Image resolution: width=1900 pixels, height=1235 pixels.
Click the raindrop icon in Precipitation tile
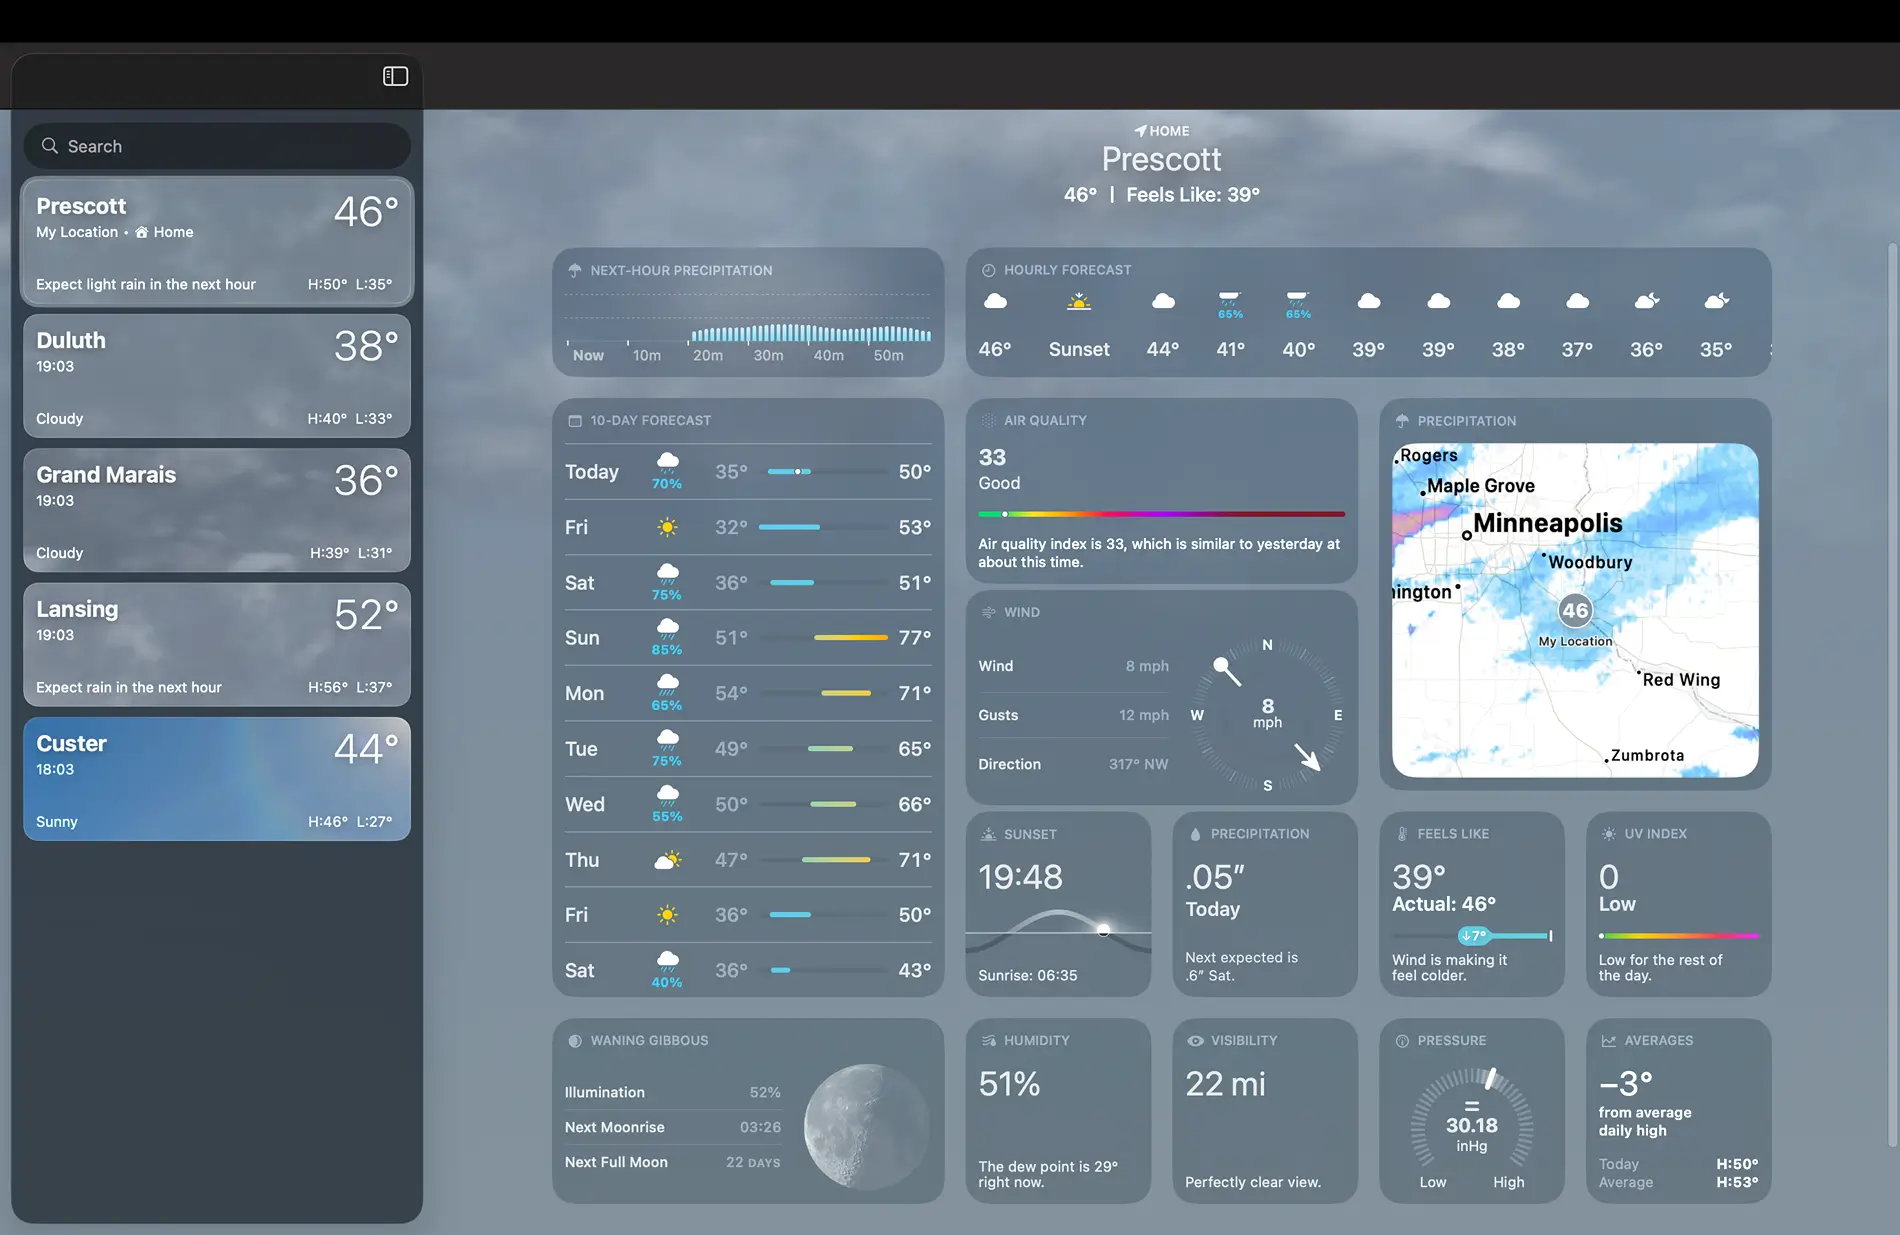pyautogui.click(x=1195, y=834)
